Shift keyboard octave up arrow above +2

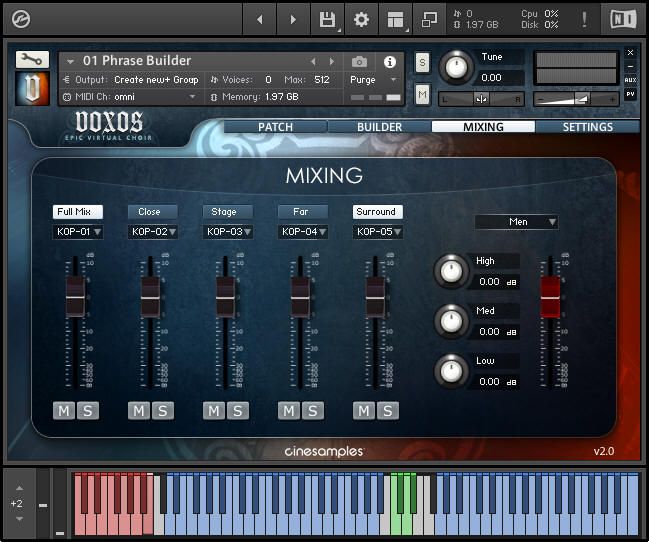(19, 488)
